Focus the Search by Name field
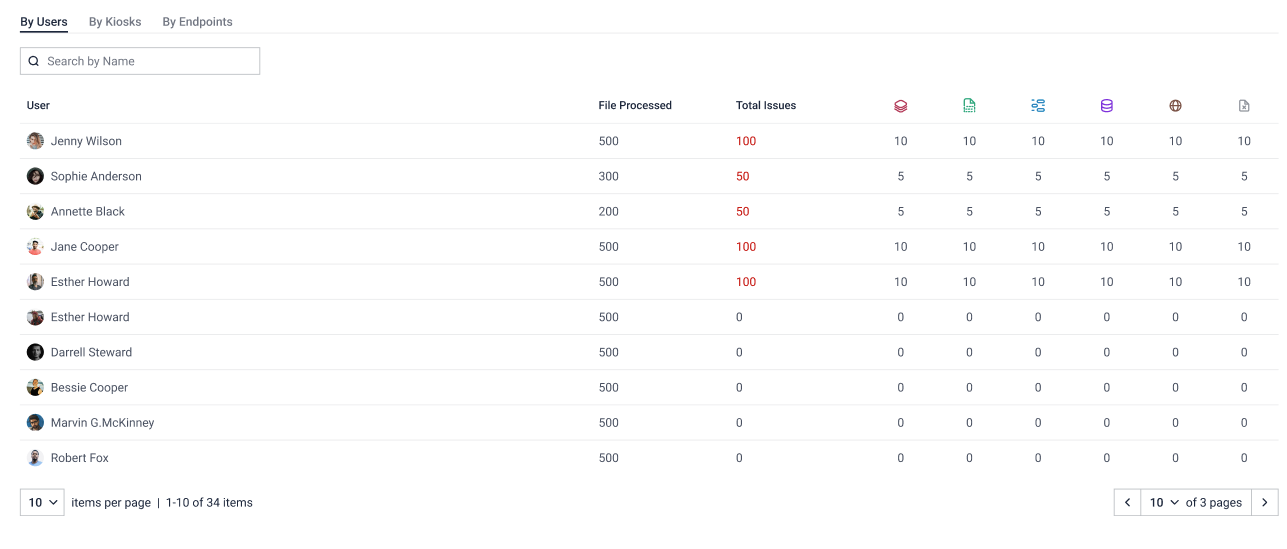The height and width of the screenshot is (549, 1287). 140,61
